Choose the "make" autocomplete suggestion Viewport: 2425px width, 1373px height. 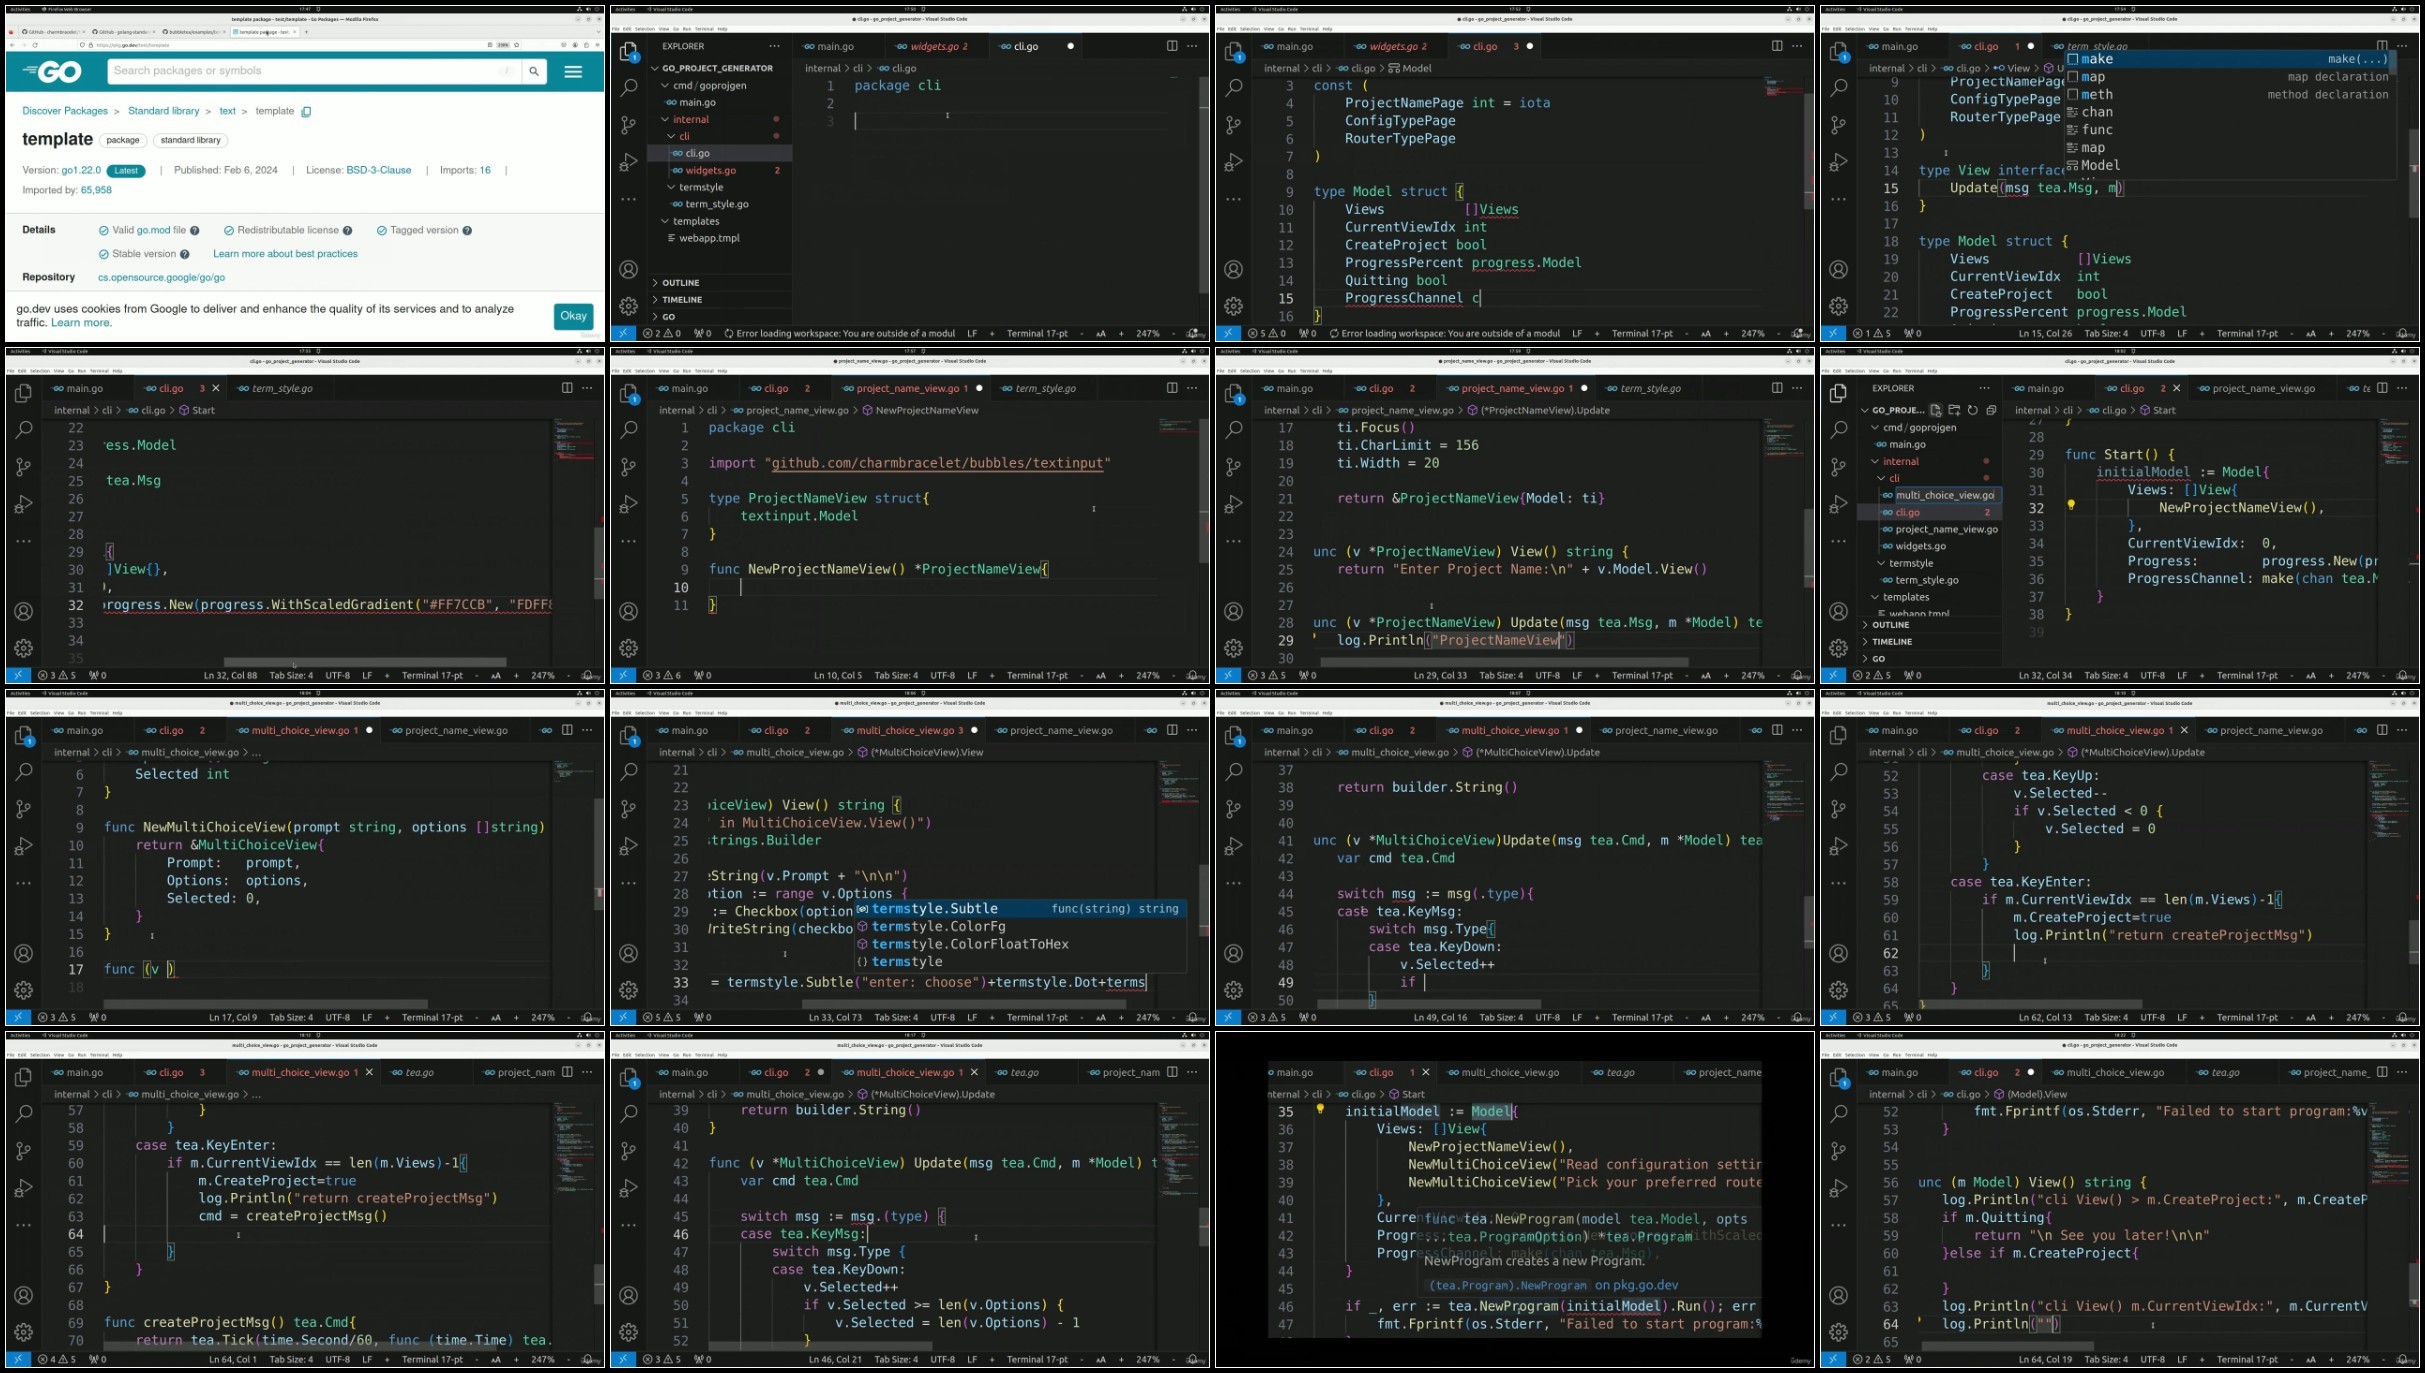pyautogui.click(x=2230, y=59)
